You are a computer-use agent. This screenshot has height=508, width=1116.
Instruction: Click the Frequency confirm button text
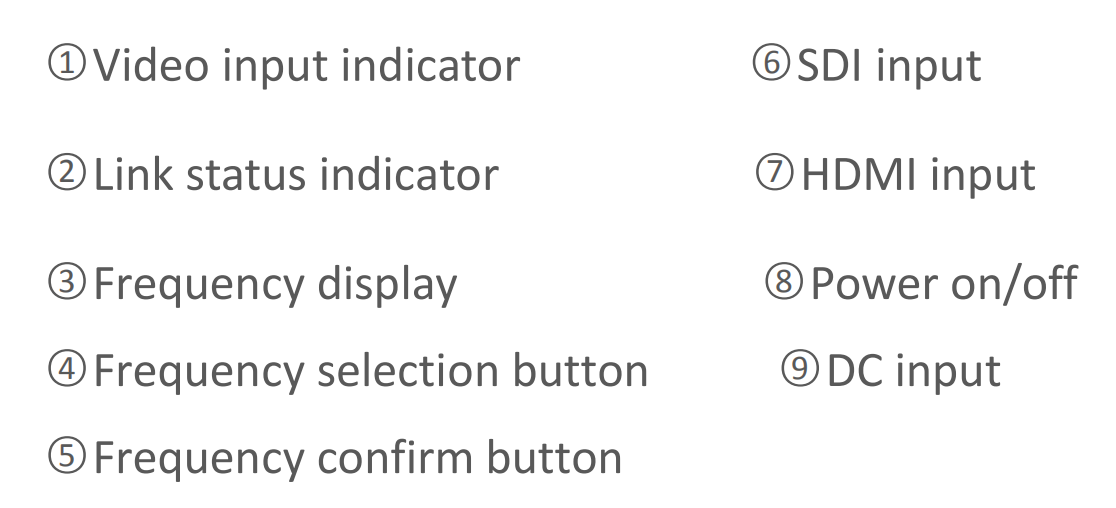pos(358,459)
